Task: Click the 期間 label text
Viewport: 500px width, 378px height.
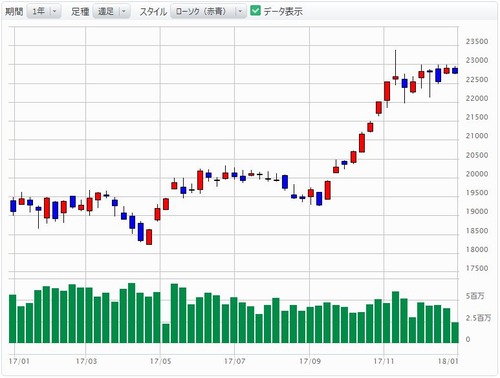Action: (x=14, y=12)
